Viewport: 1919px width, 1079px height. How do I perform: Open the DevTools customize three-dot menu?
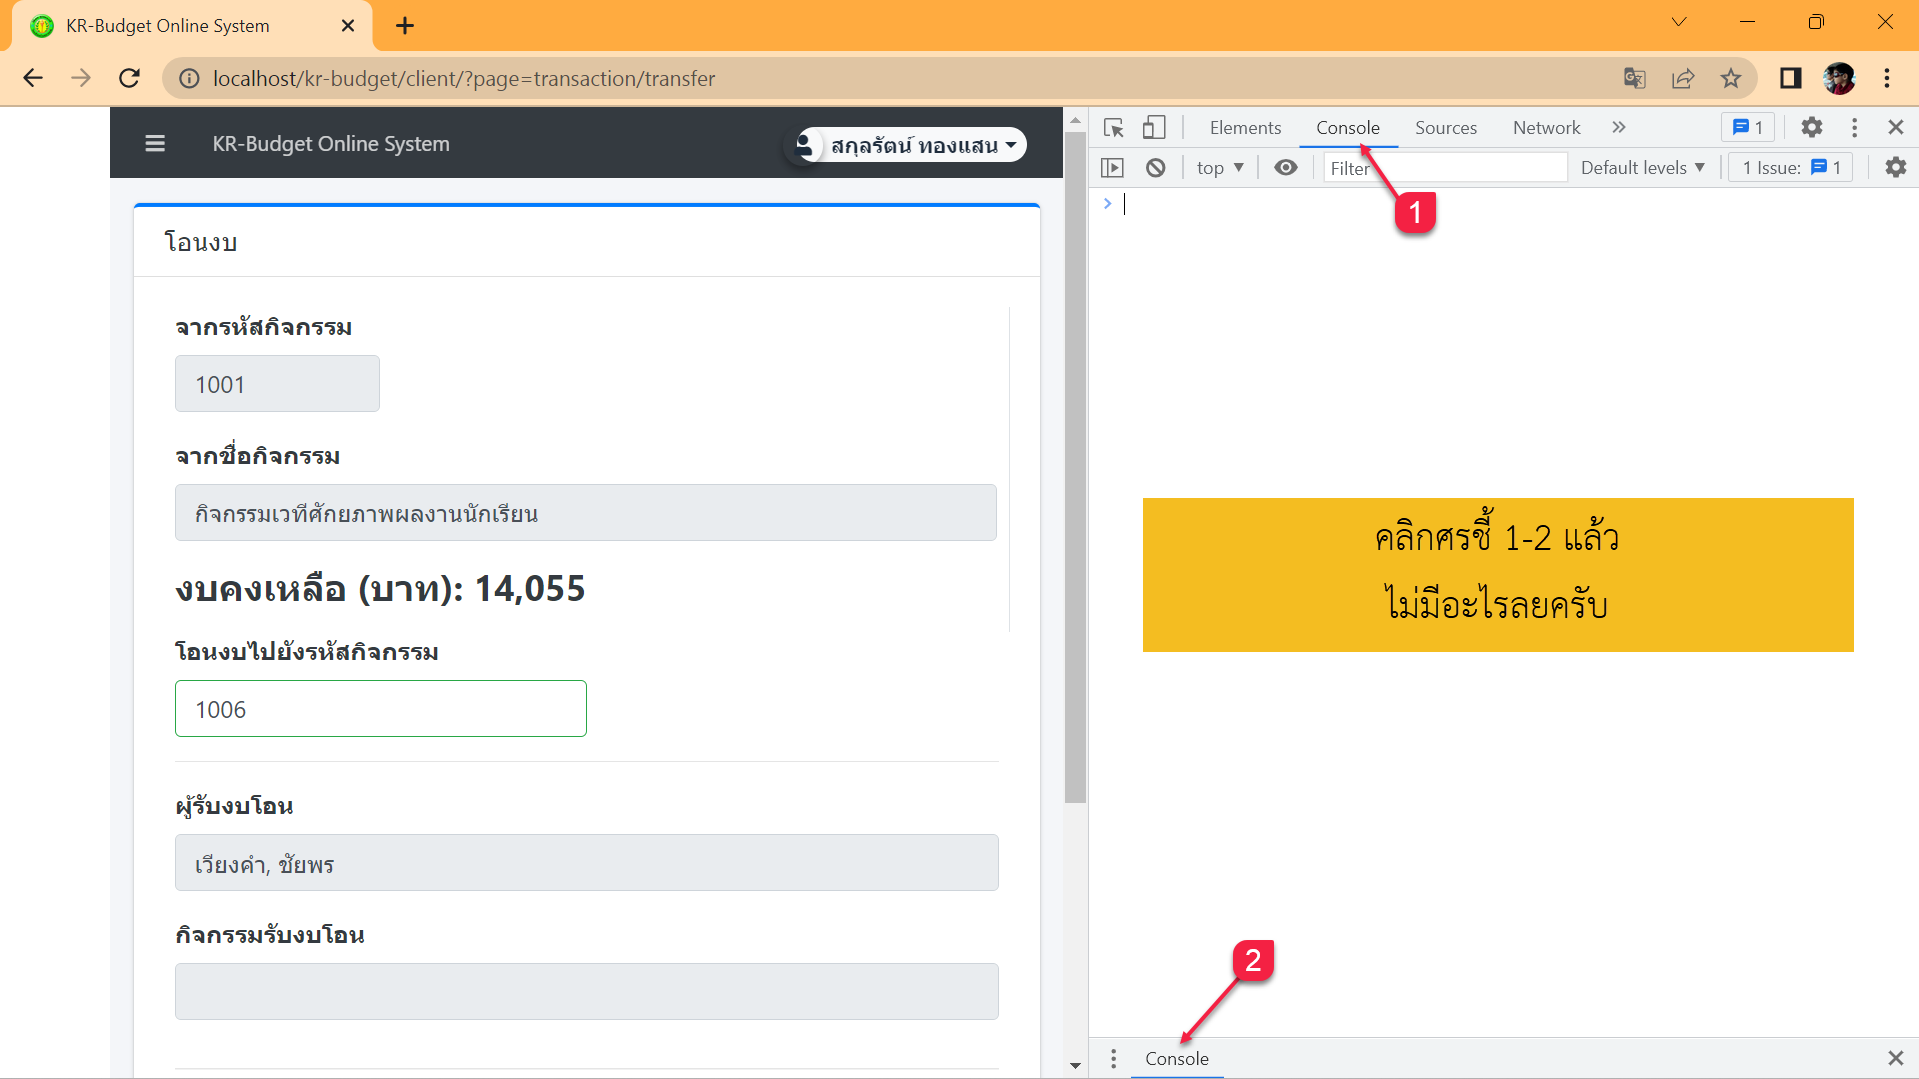(1854, 128)
